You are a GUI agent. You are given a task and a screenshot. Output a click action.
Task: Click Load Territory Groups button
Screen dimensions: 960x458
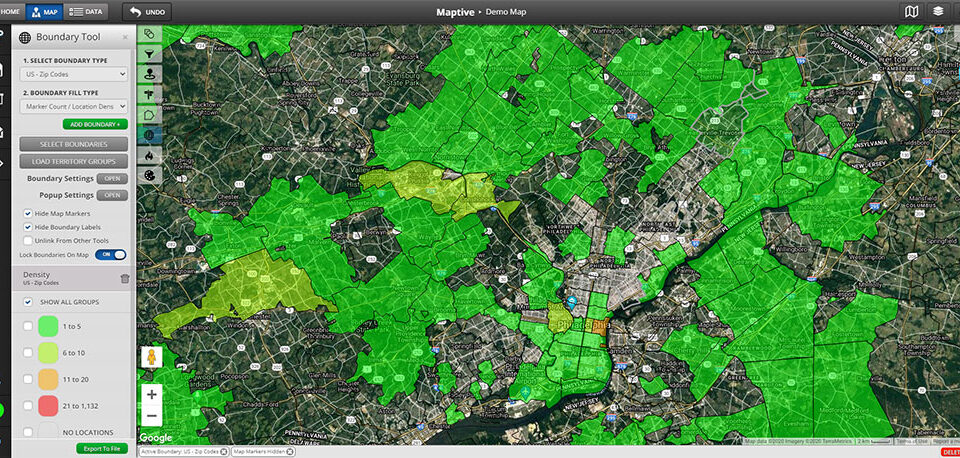pos(73,162)
